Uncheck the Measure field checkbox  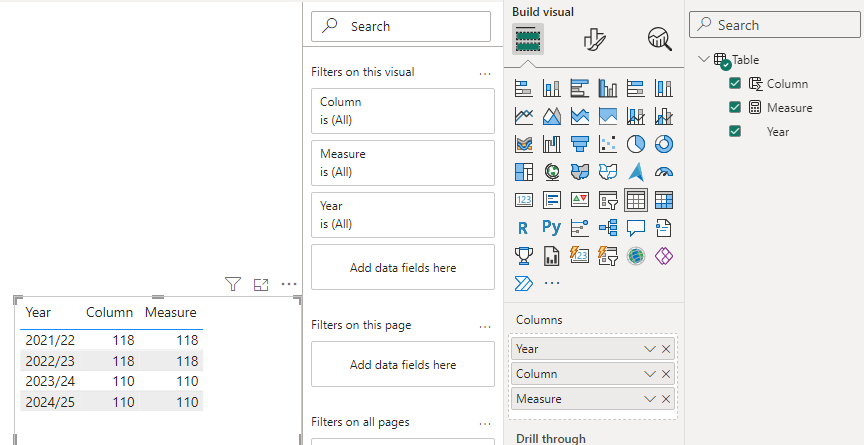(x=735, y=107)
